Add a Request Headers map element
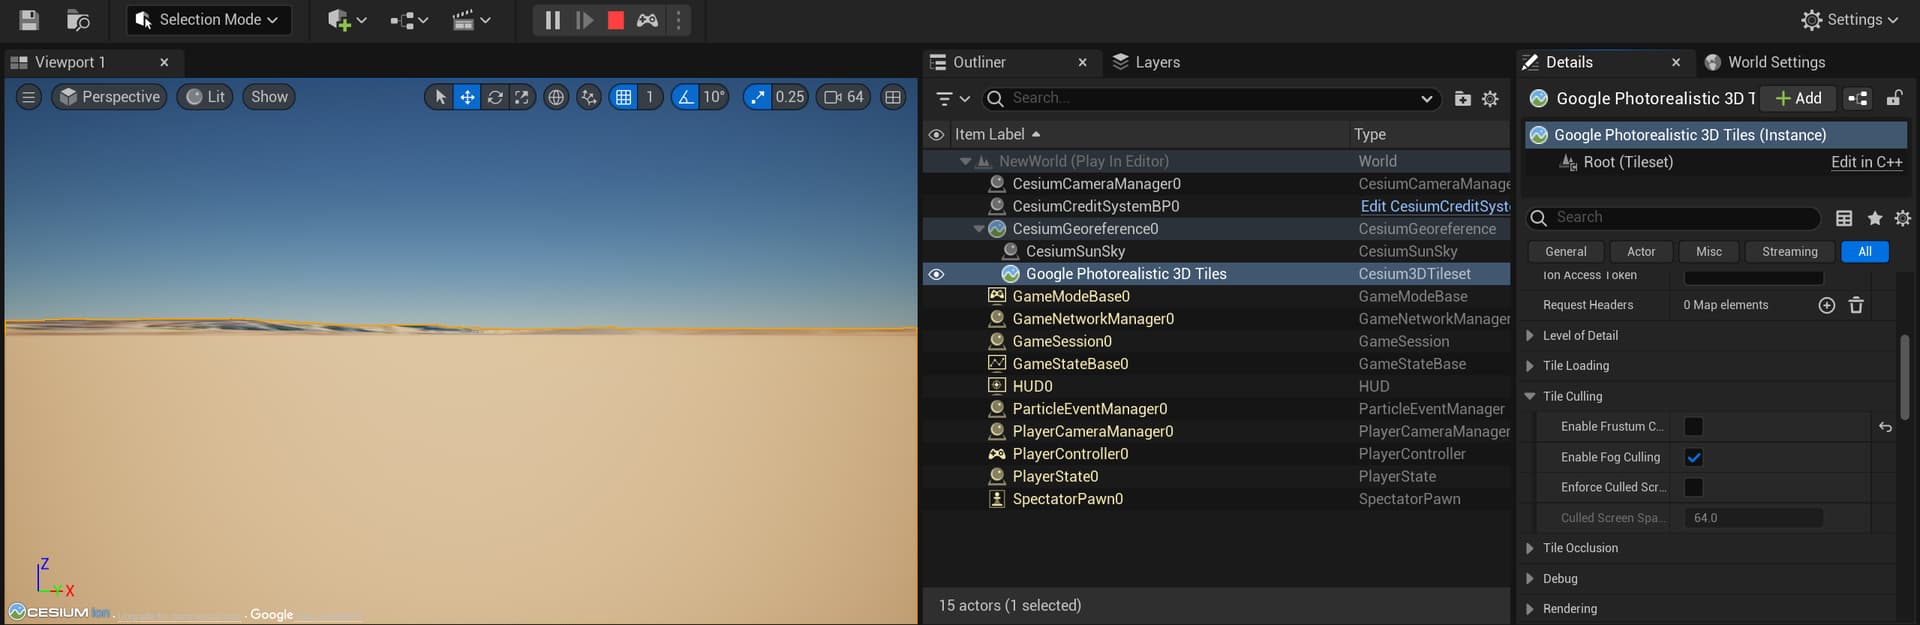The width and height of the screenshot is (1920, 625). [1826, 305]
